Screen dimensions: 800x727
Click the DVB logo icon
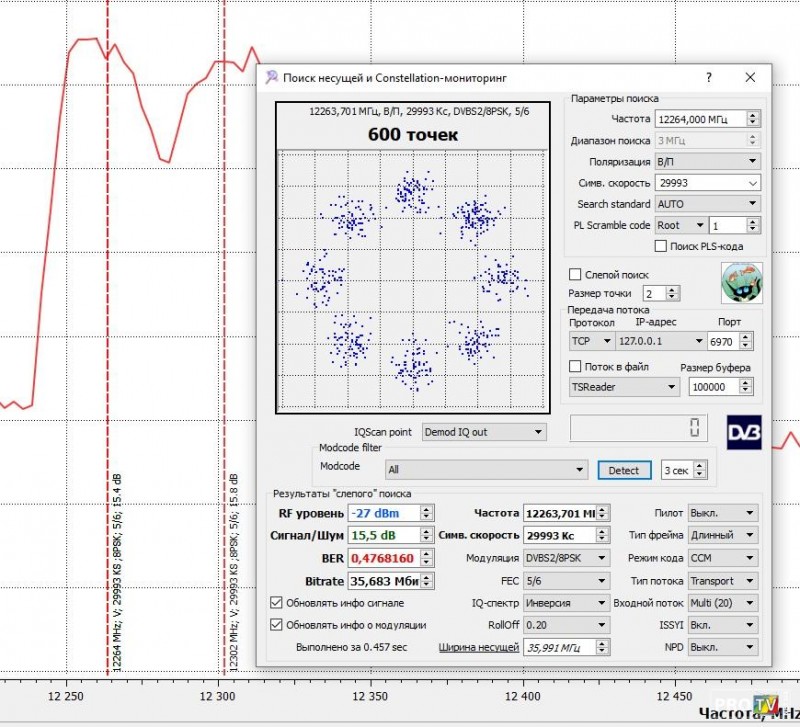[743, 430]
